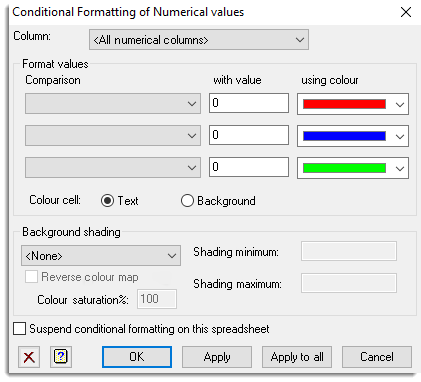Click the second with value field beside blue

click(x=249, y=135)
